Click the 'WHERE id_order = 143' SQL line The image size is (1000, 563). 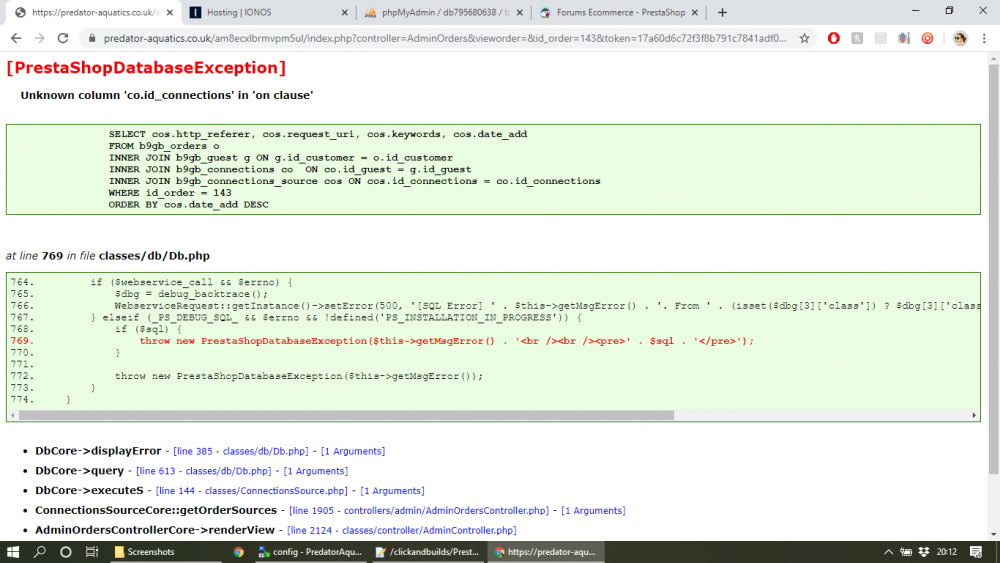[170, 193]
